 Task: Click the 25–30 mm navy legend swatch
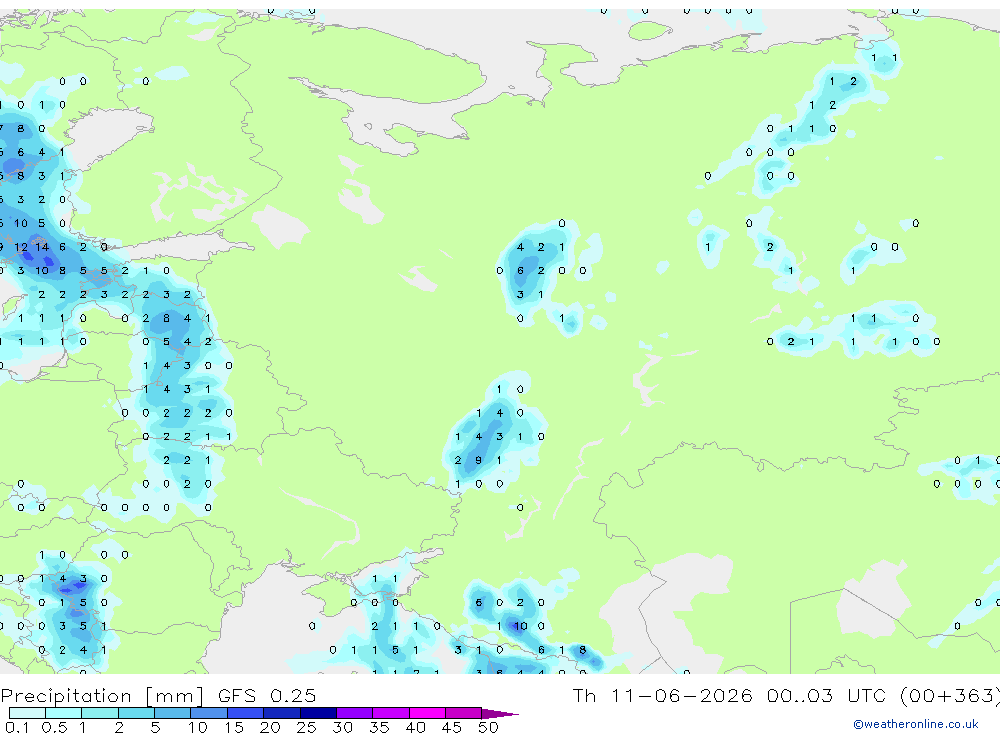pos(318,713)
